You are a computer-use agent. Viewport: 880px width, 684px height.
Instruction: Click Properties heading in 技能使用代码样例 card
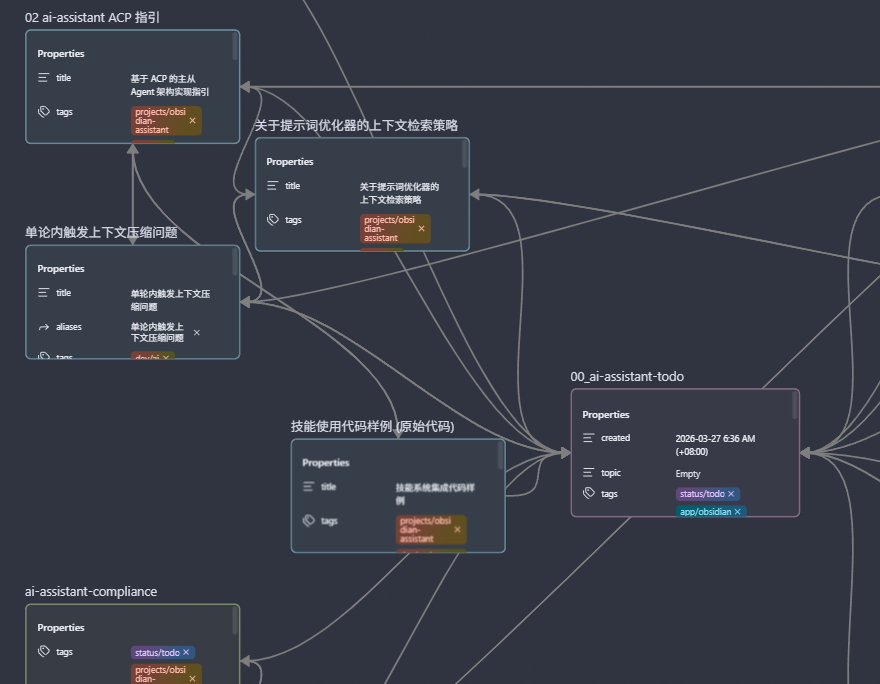coord(326,462)
